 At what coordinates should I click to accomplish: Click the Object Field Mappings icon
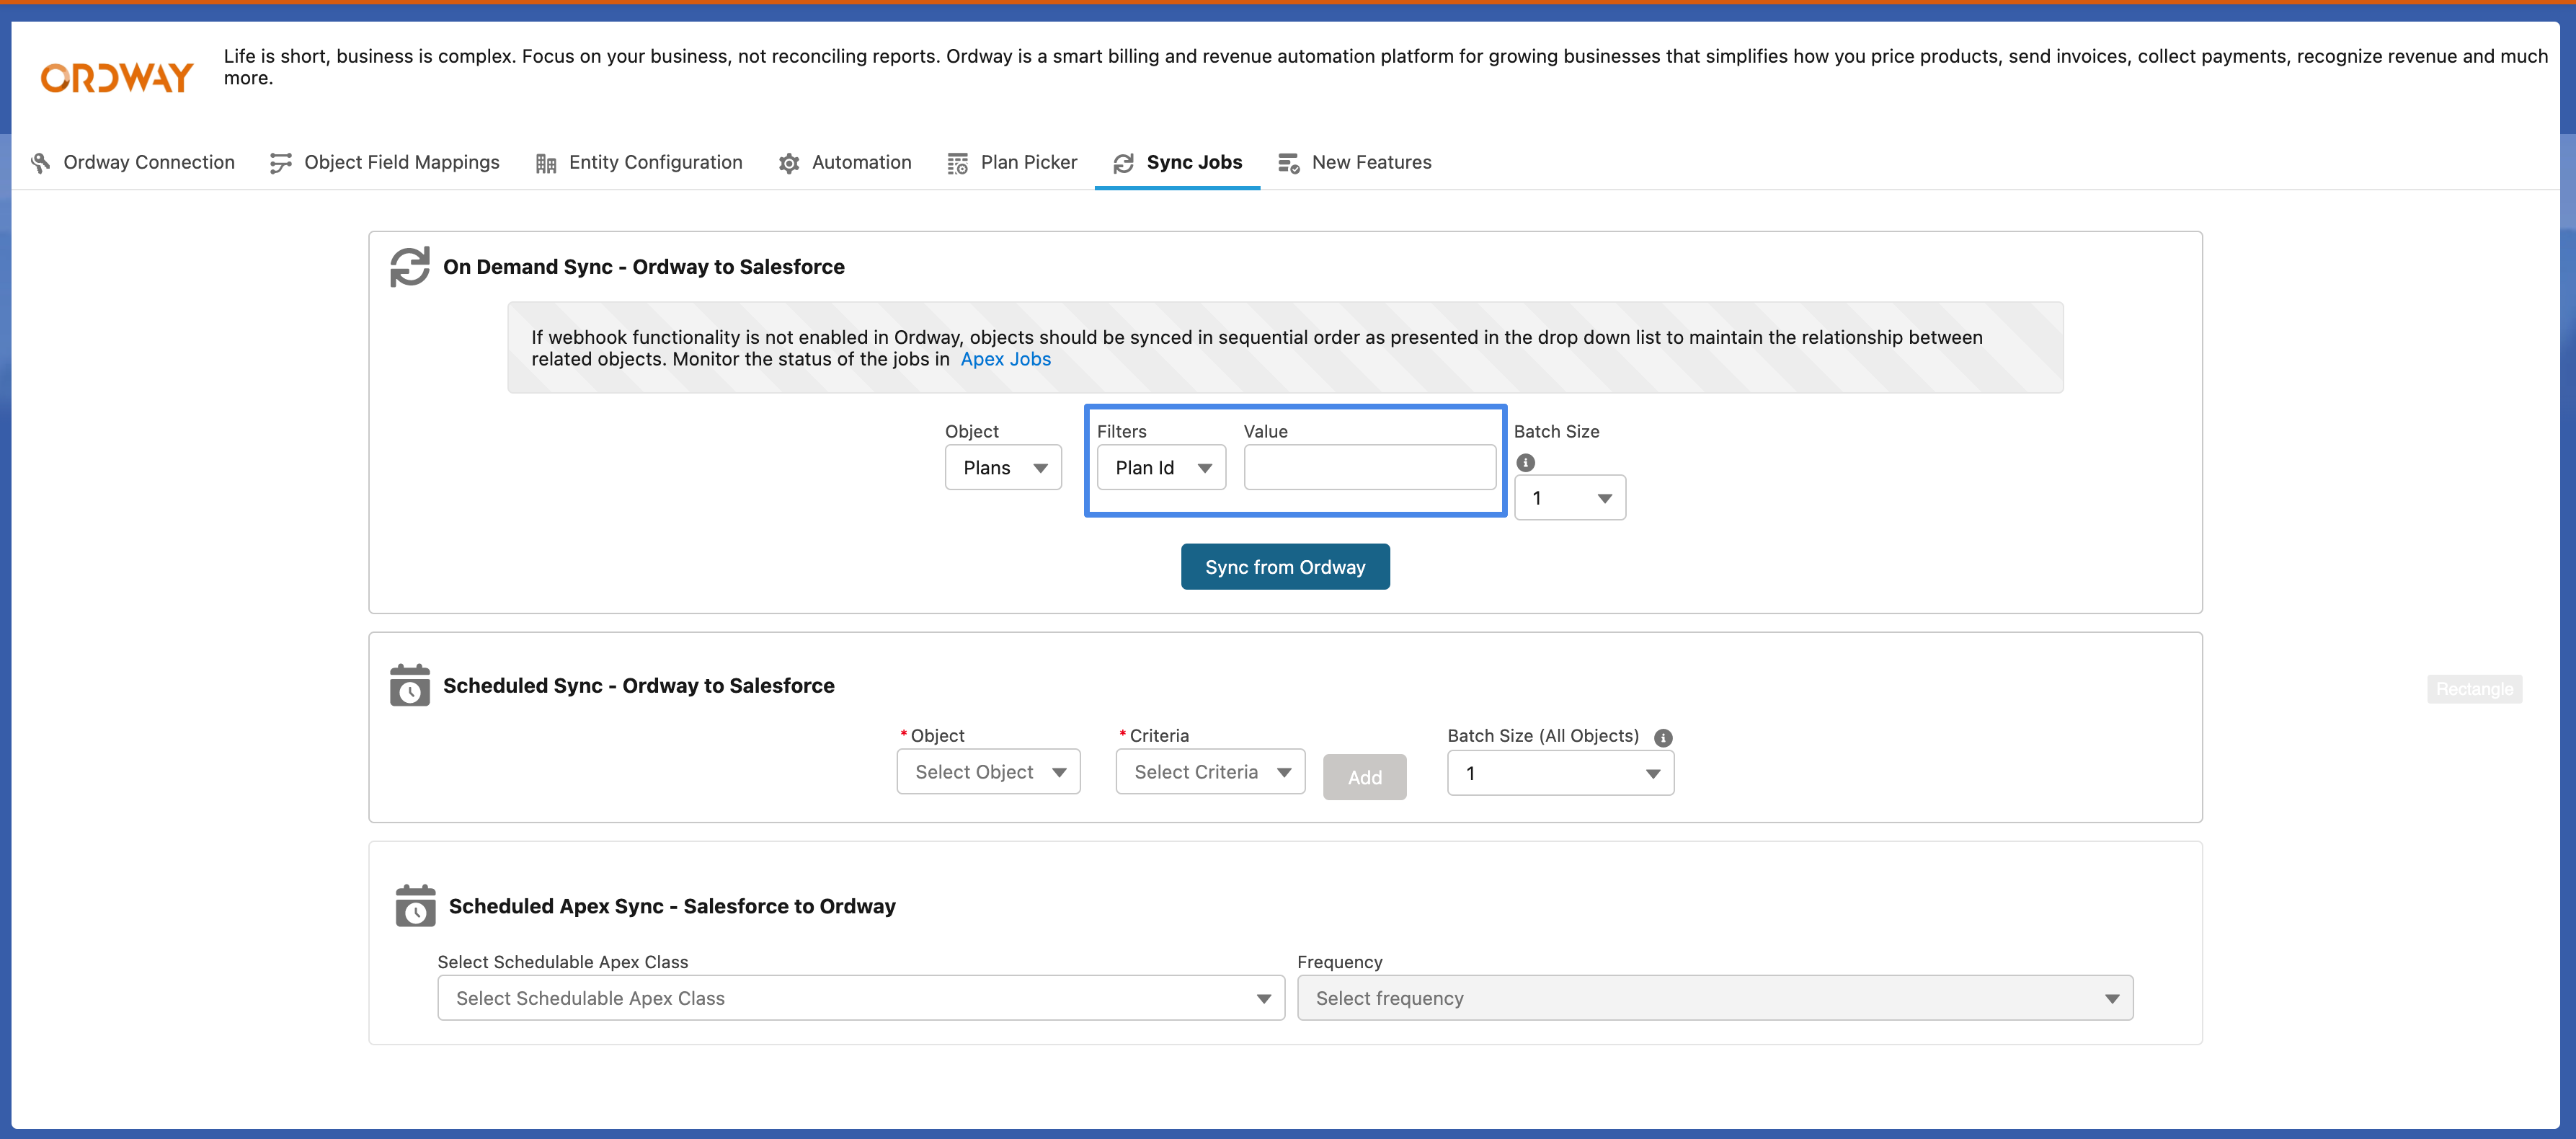pyautogui.click(x=281, y=163)
